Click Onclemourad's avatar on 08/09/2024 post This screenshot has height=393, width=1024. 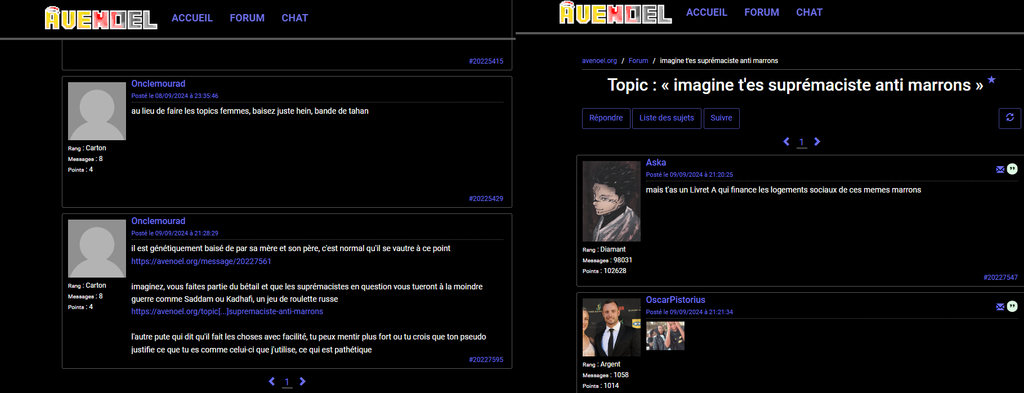coord(97,111)
